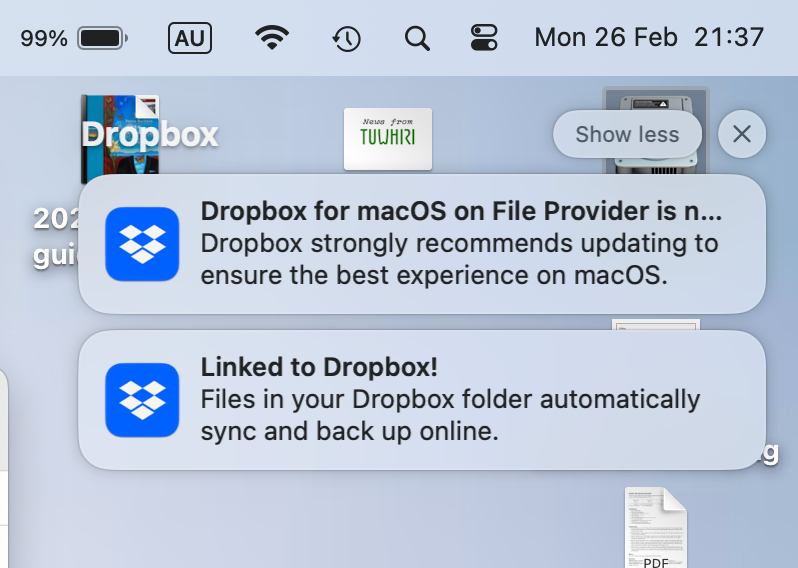Click the battery status icon in menu bar

point(102,38)
